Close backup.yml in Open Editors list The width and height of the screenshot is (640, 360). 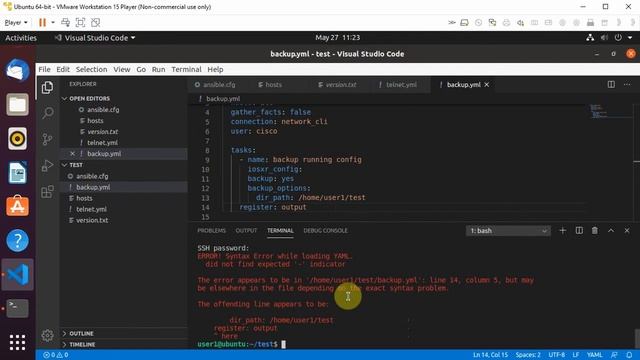point(72,153)
